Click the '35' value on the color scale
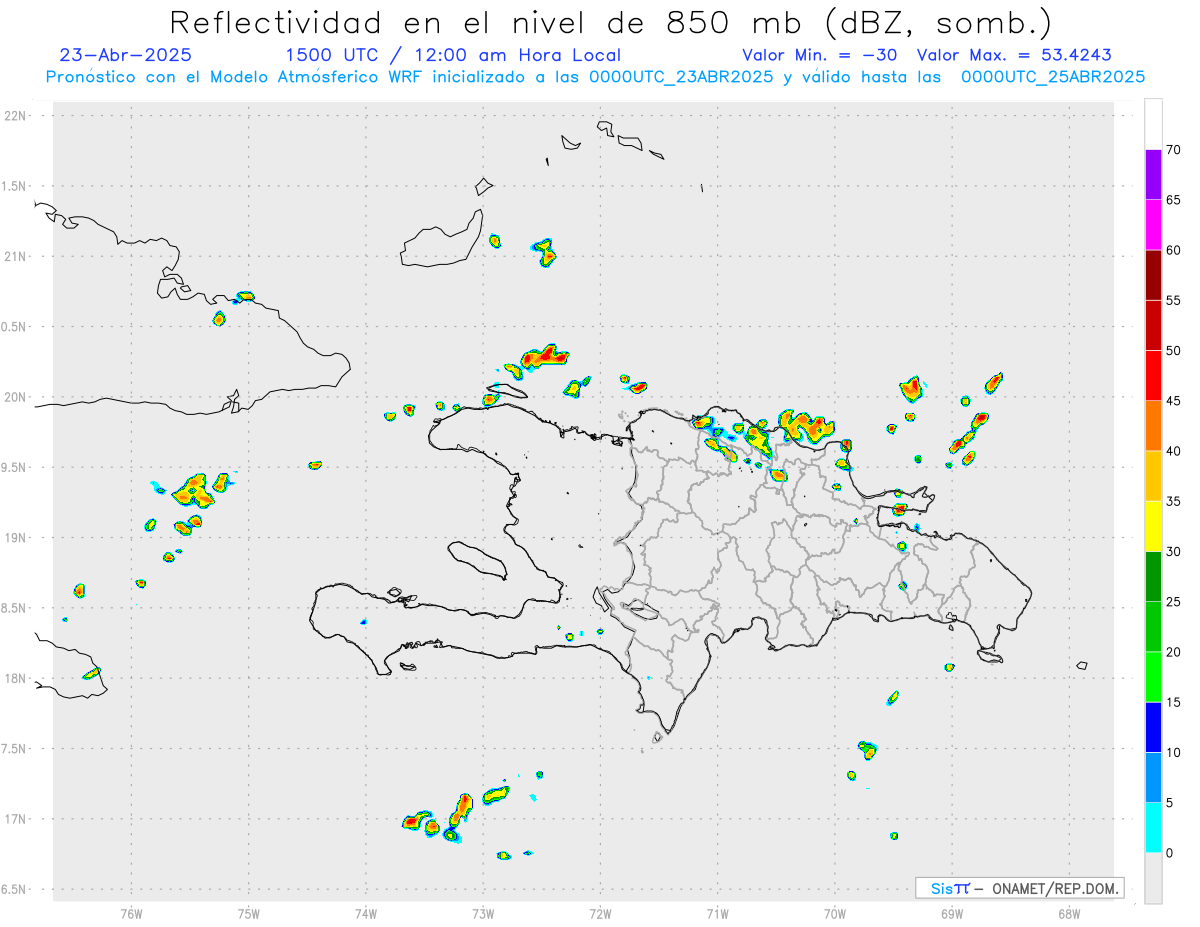The image size is (1200, 927). pyautogui.click(x=1173, y=501)
